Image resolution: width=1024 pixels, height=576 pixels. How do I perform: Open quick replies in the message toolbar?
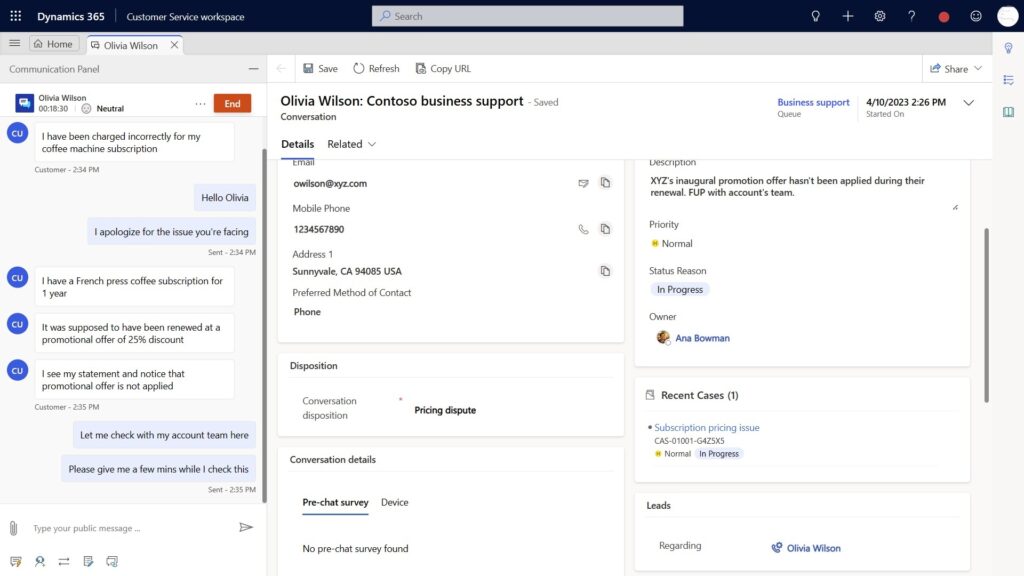click(15, 561)
